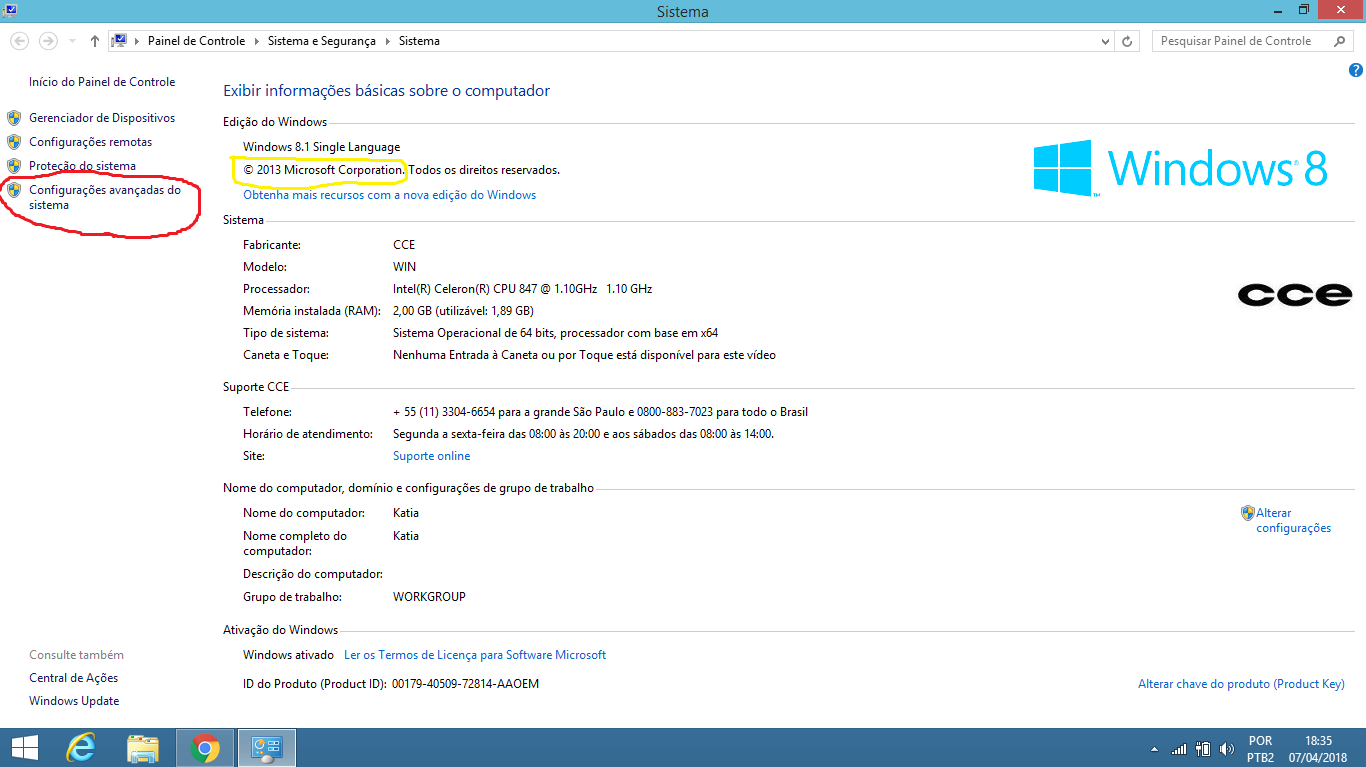The image size is (1366, 767).
Task: Open the taskbar clock showing 18:35
Action: [1319, 749]
